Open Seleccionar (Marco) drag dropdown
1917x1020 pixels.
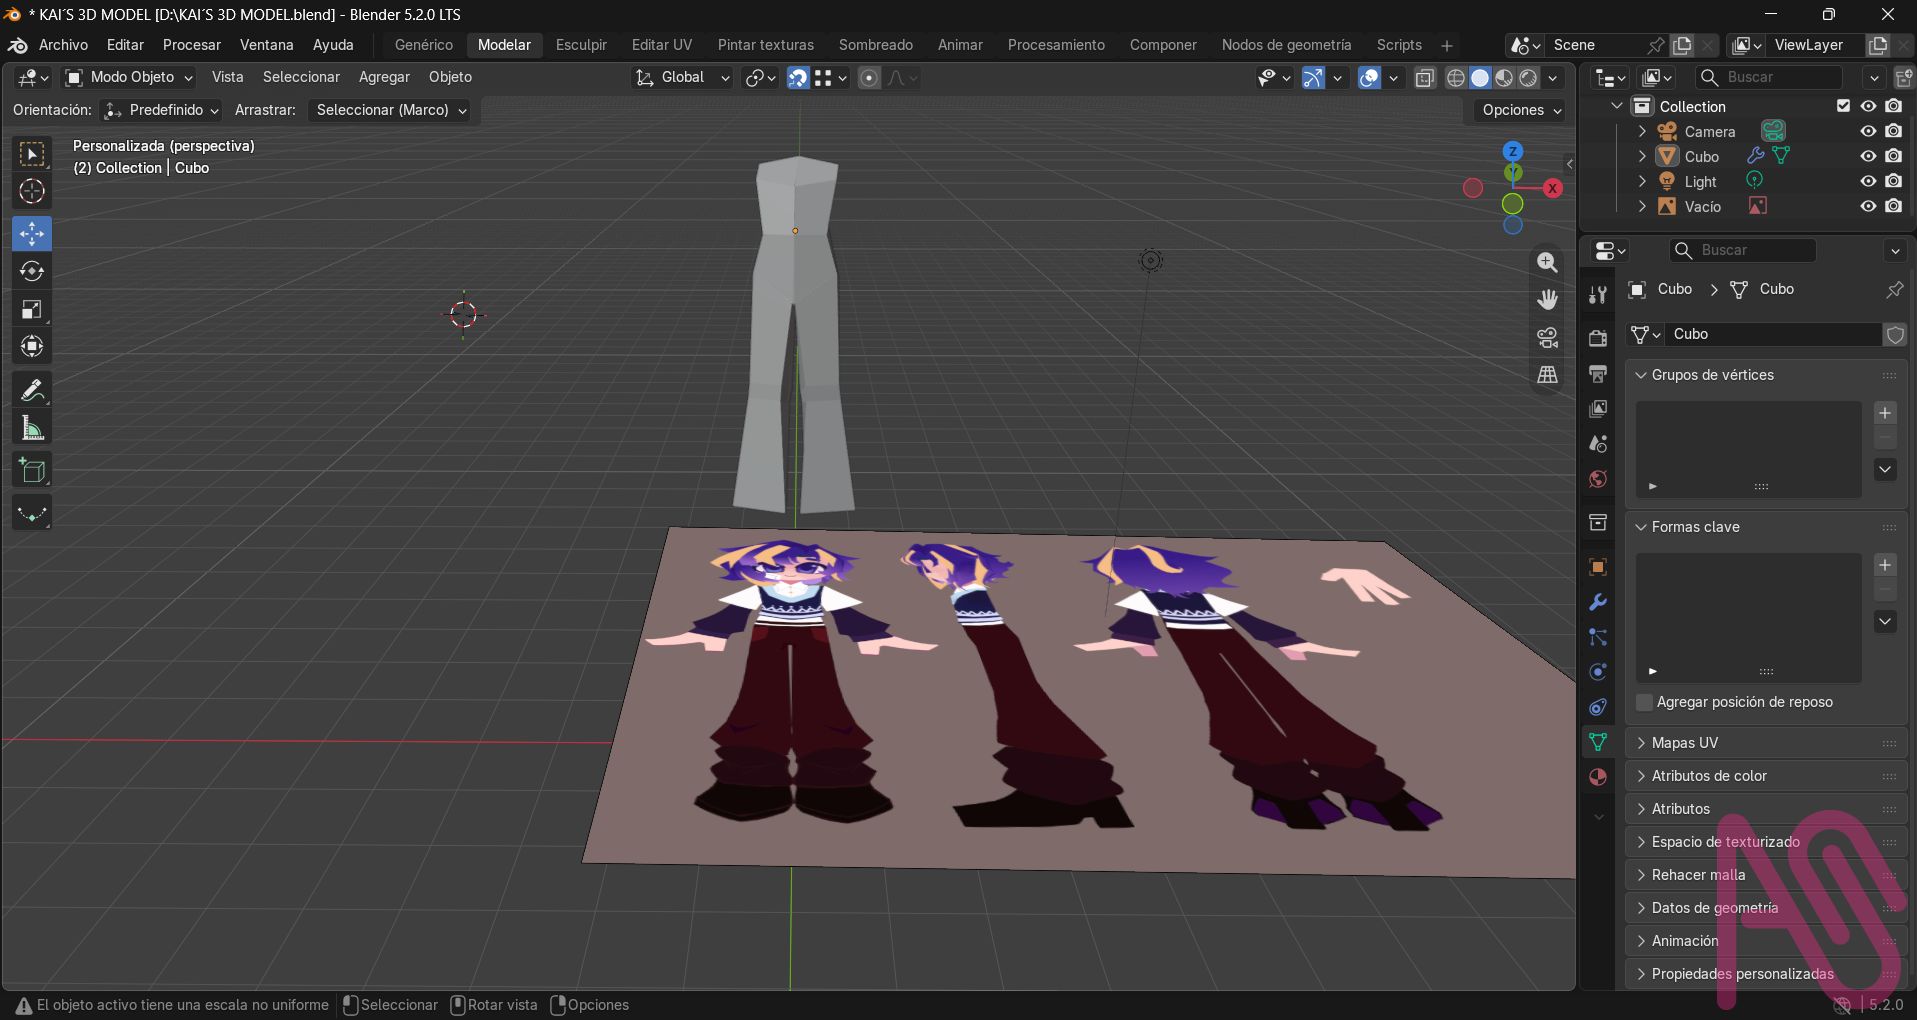point(390,110)
